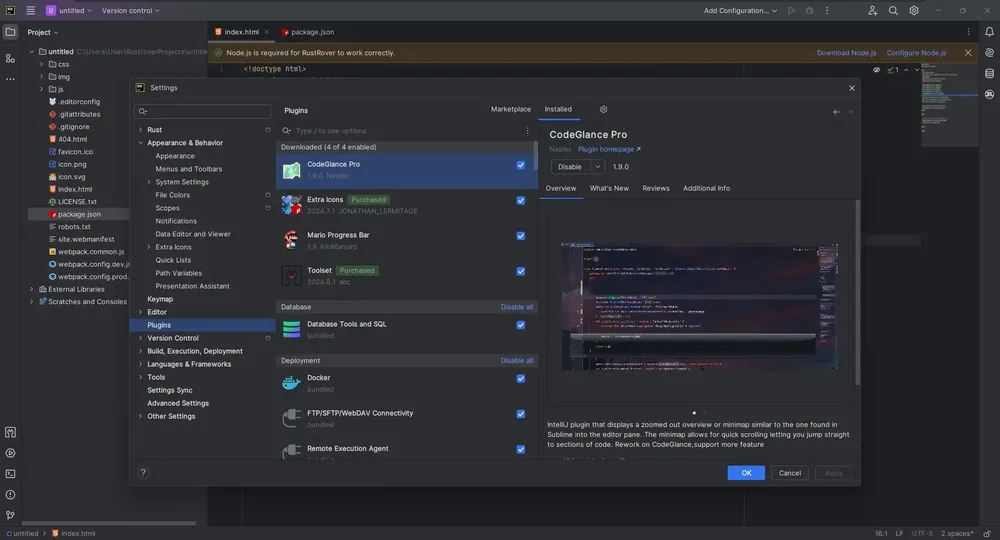Expand the Editor settings node
This screenshot has width=1000, height=540.
tap(140, 312)
